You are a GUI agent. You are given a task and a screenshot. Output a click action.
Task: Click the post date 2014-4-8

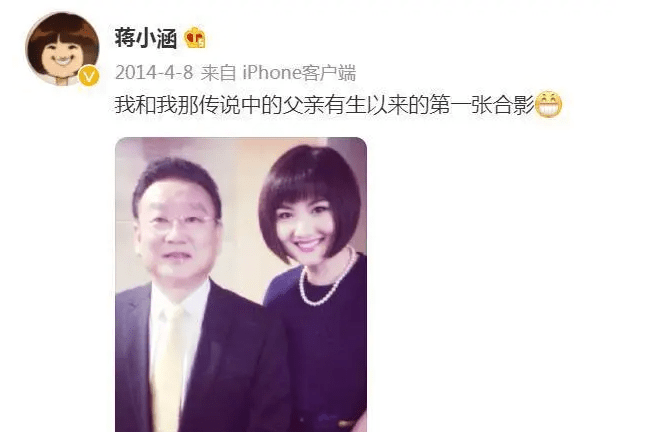pos(154,73)
